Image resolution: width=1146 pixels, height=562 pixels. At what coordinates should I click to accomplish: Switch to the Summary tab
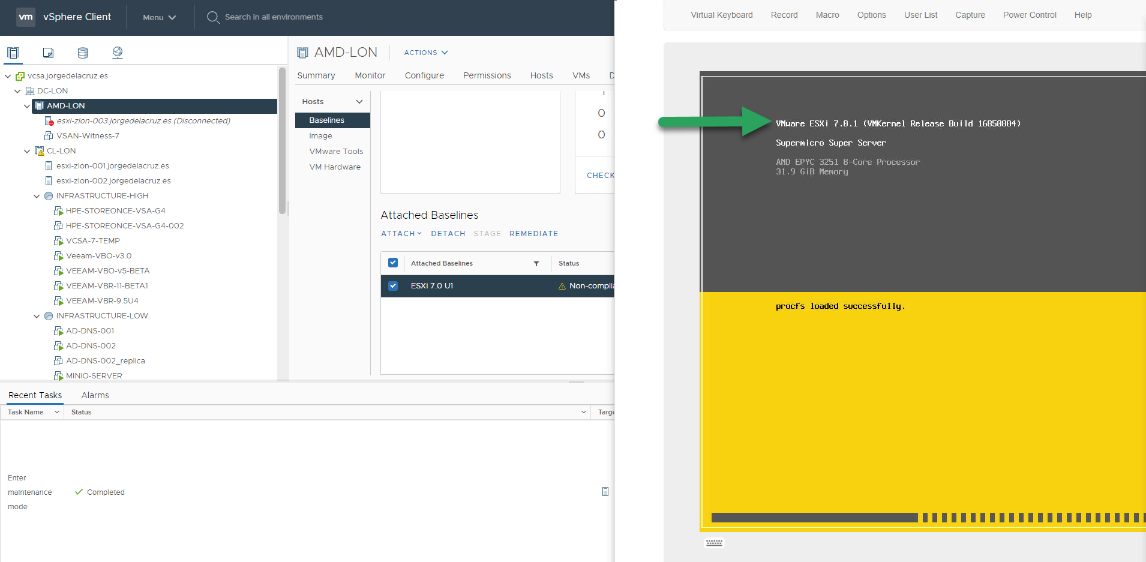pyautogui.click(x=316, y=75)
